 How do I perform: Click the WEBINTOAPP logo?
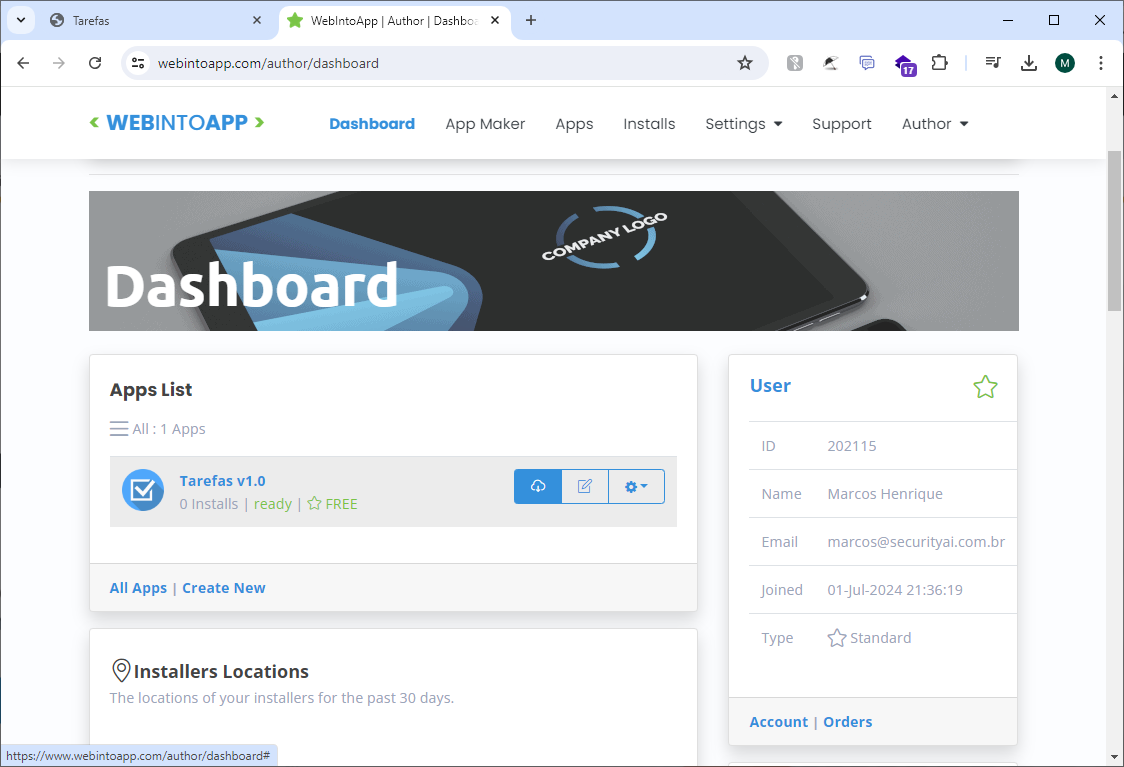coord(176,123)
